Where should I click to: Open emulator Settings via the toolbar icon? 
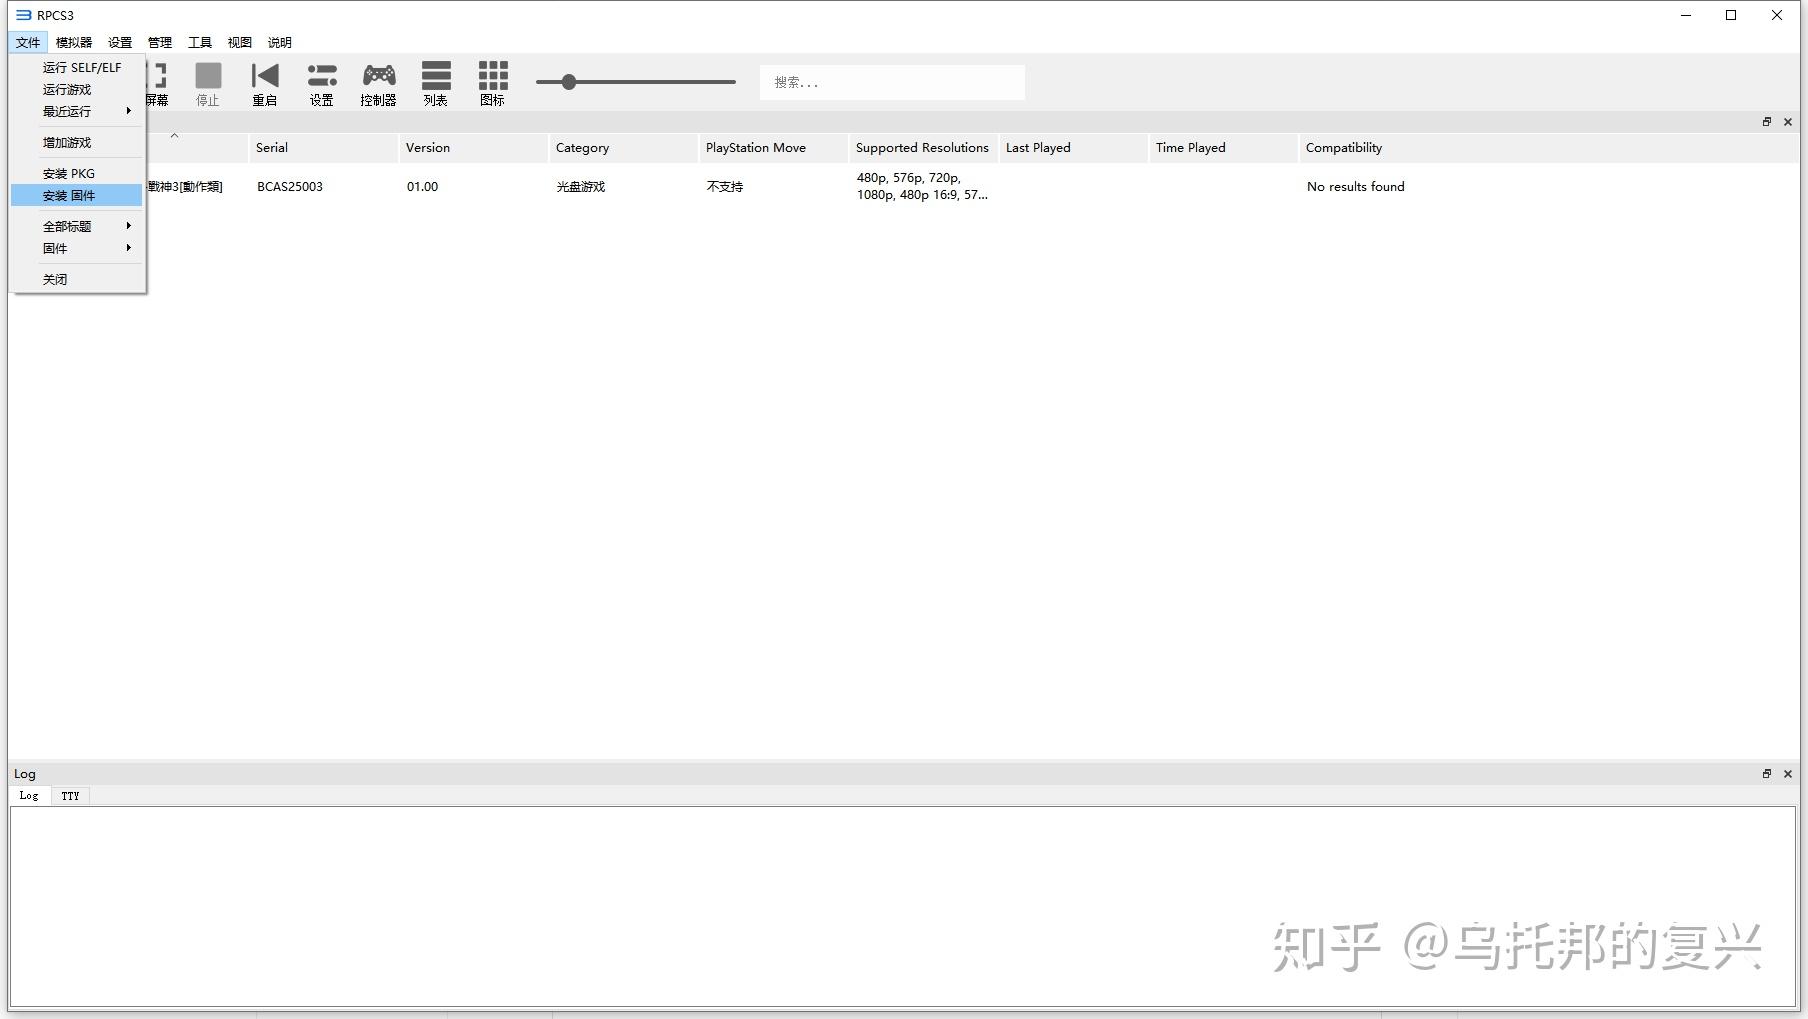point(321,82)
